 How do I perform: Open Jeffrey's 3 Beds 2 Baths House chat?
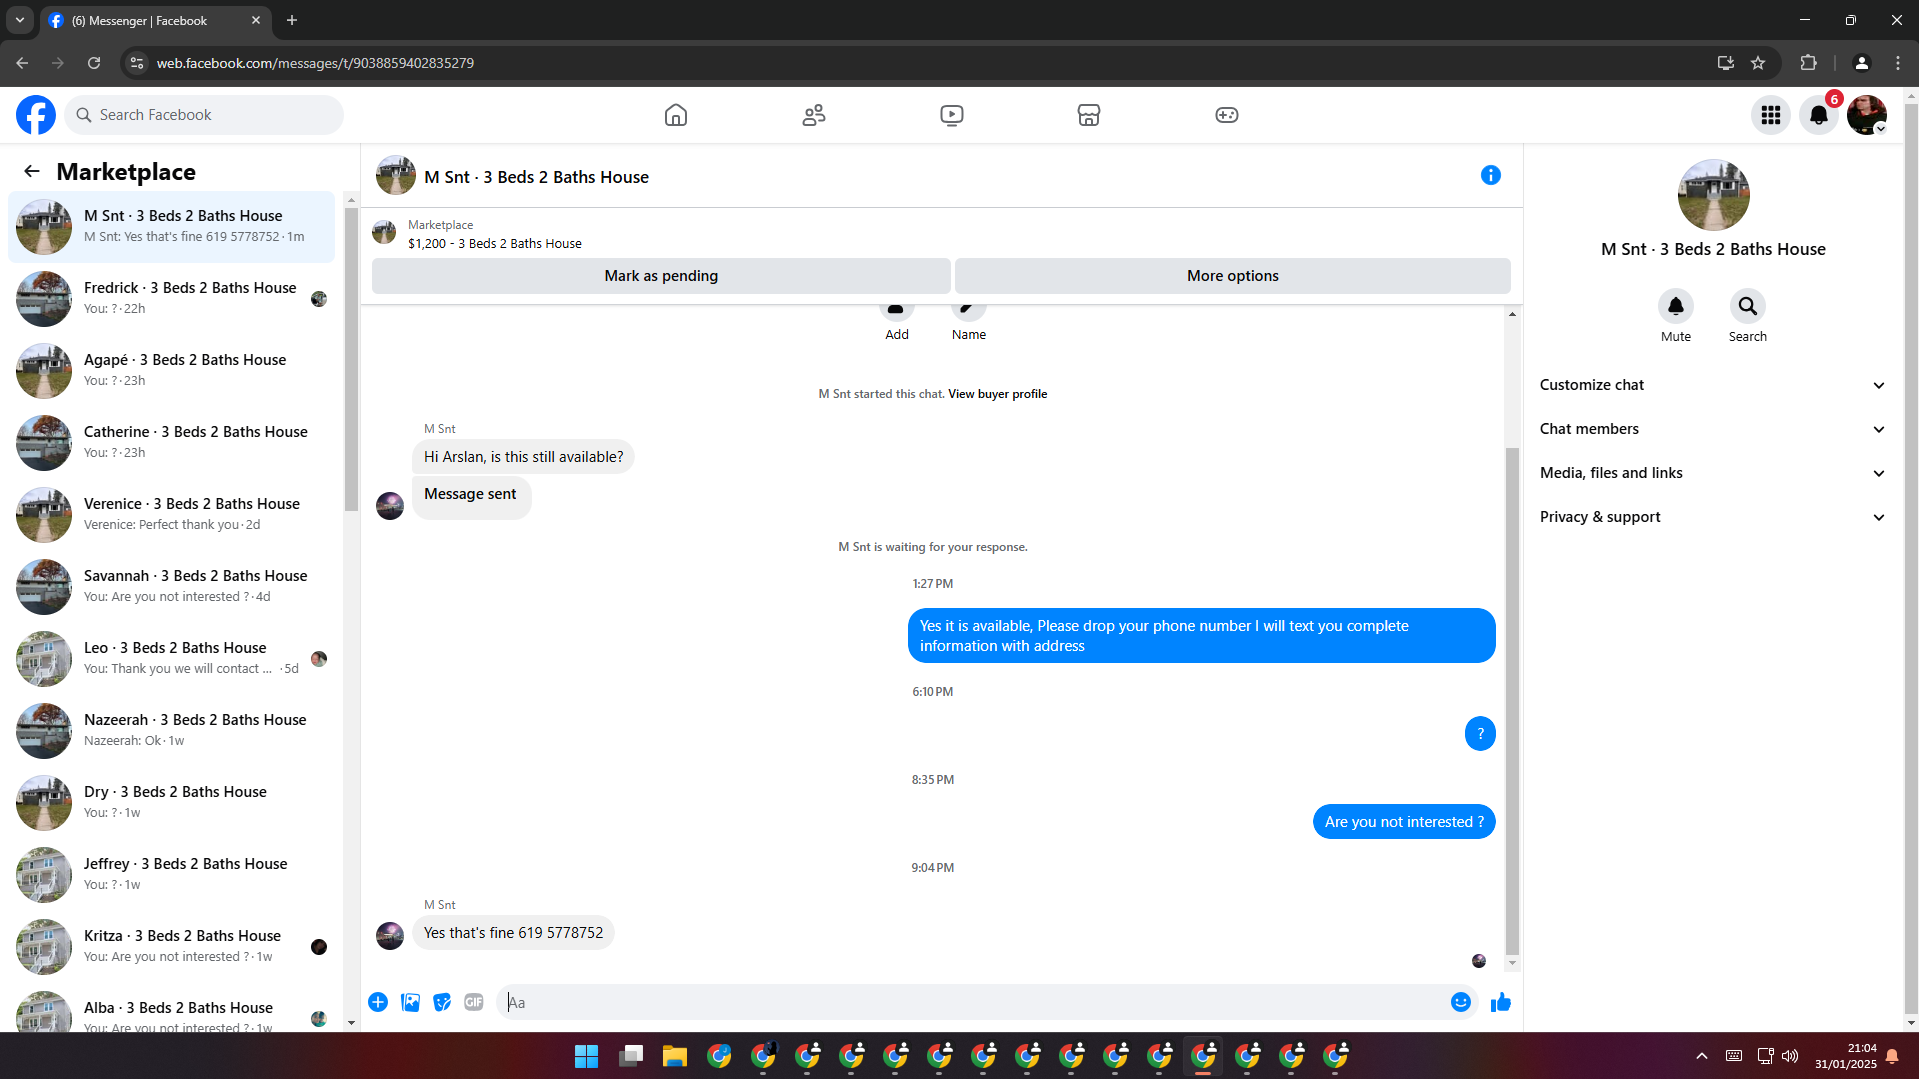click(x=171, y=875)
